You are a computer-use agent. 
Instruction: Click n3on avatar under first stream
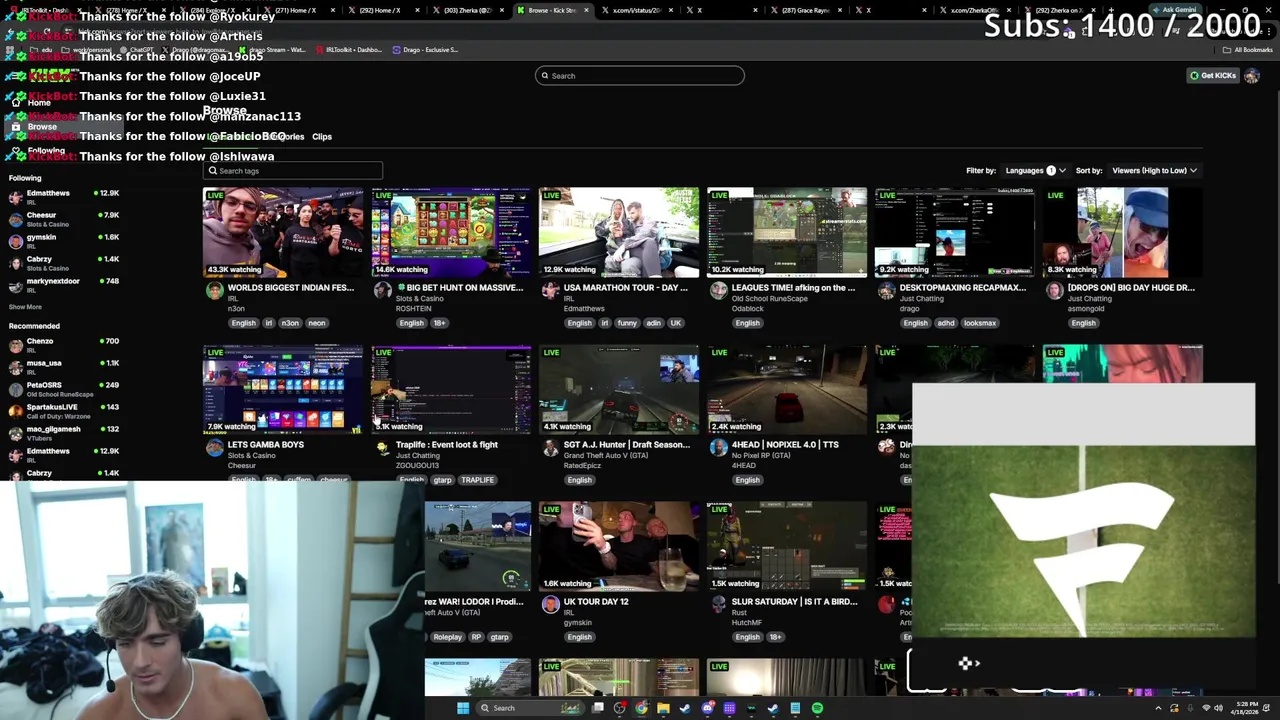[x=215, y=291]
